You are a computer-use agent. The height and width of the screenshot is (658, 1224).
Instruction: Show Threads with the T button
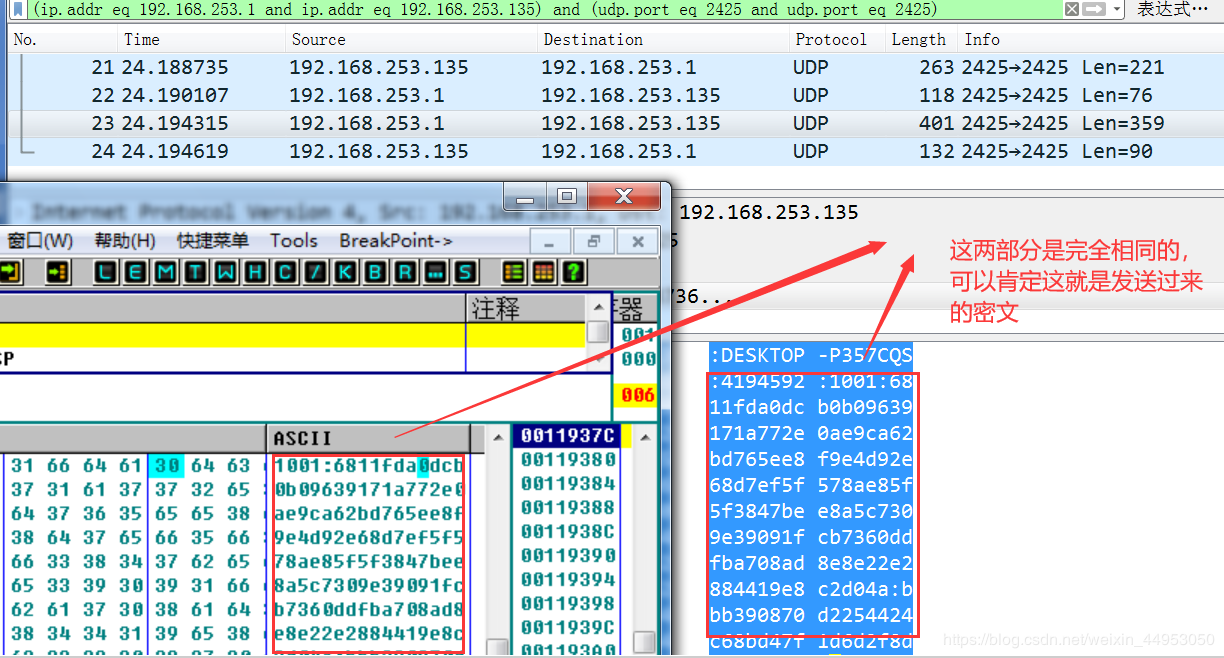[196, 272]
